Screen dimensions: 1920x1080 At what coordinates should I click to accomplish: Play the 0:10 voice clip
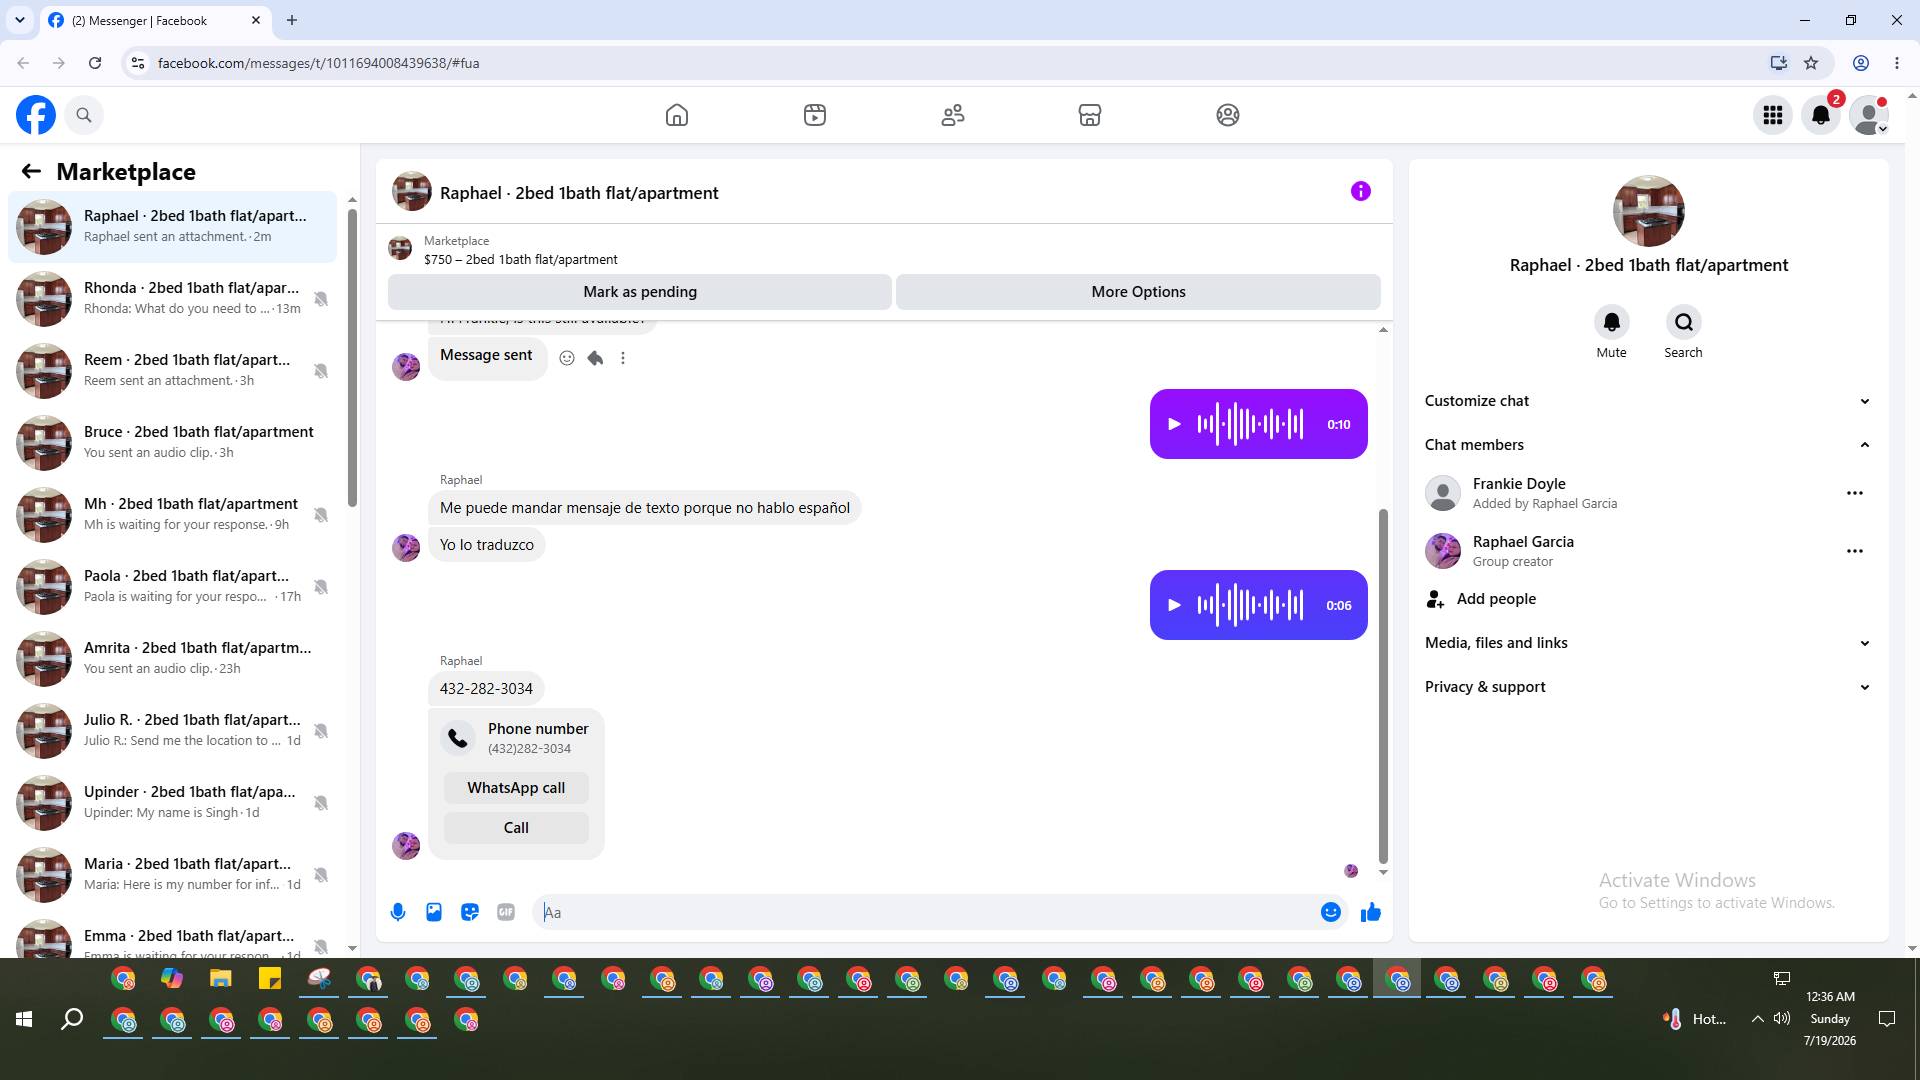tap(1175, 424)
